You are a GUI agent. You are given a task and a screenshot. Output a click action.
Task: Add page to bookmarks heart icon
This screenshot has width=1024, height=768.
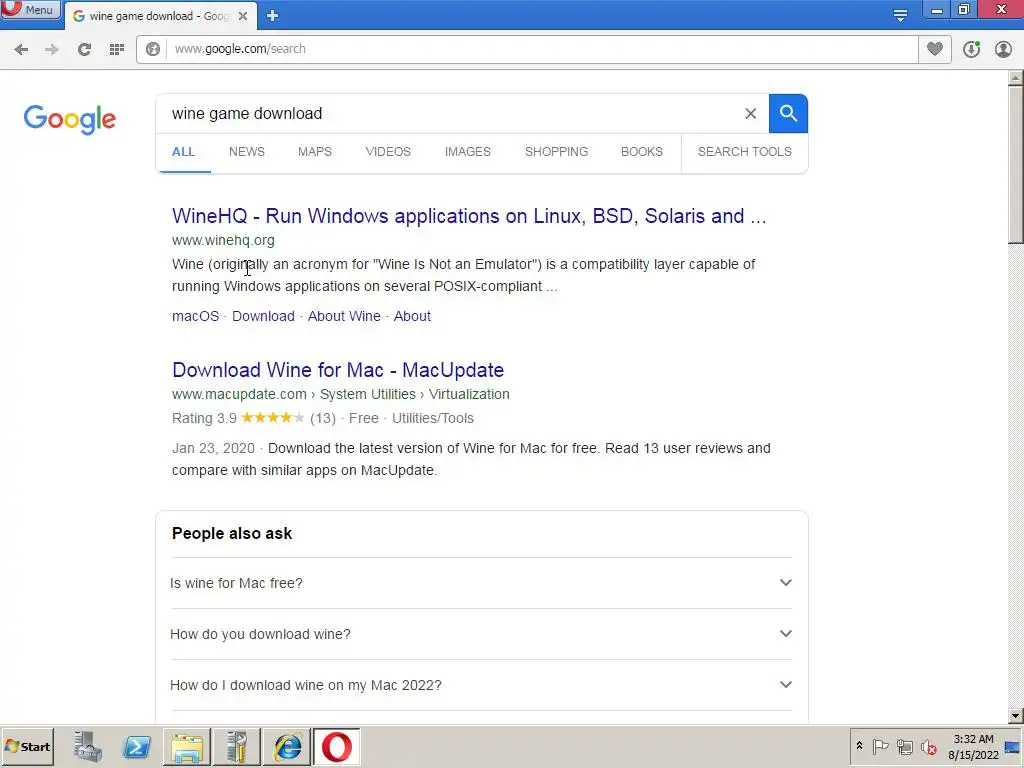(x=935, y=49)
